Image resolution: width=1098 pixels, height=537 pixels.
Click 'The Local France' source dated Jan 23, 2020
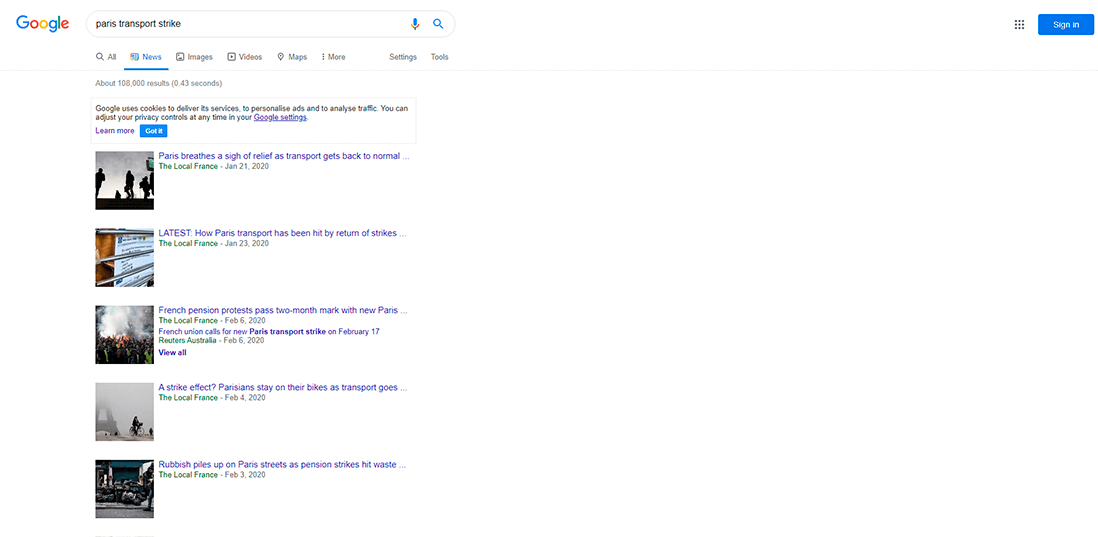(x=188, y=244)
